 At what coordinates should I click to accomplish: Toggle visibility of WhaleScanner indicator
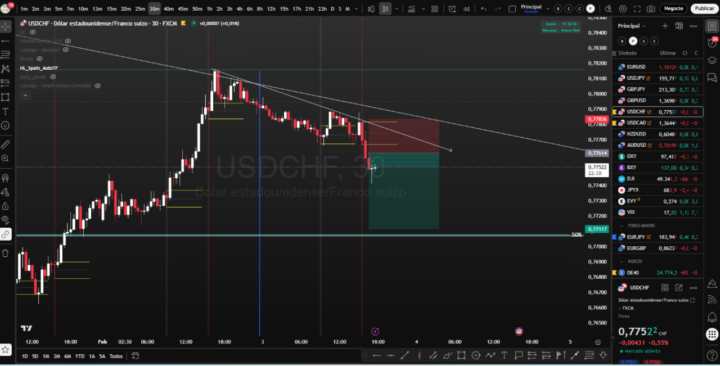coord(68,41)
